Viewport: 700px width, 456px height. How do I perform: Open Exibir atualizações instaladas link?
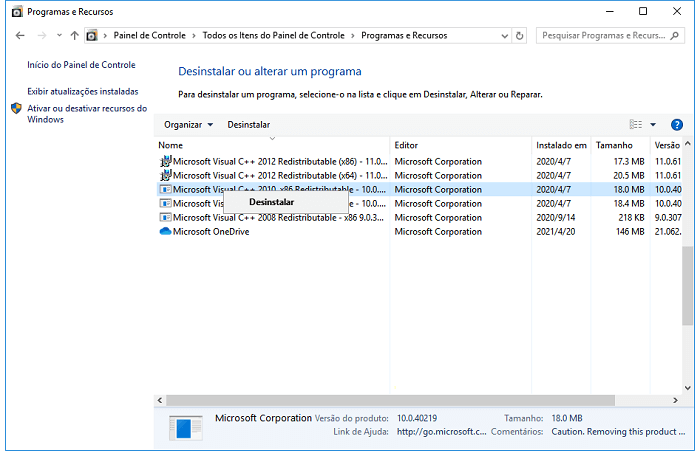pyautogui.click(x=83, y=92)
